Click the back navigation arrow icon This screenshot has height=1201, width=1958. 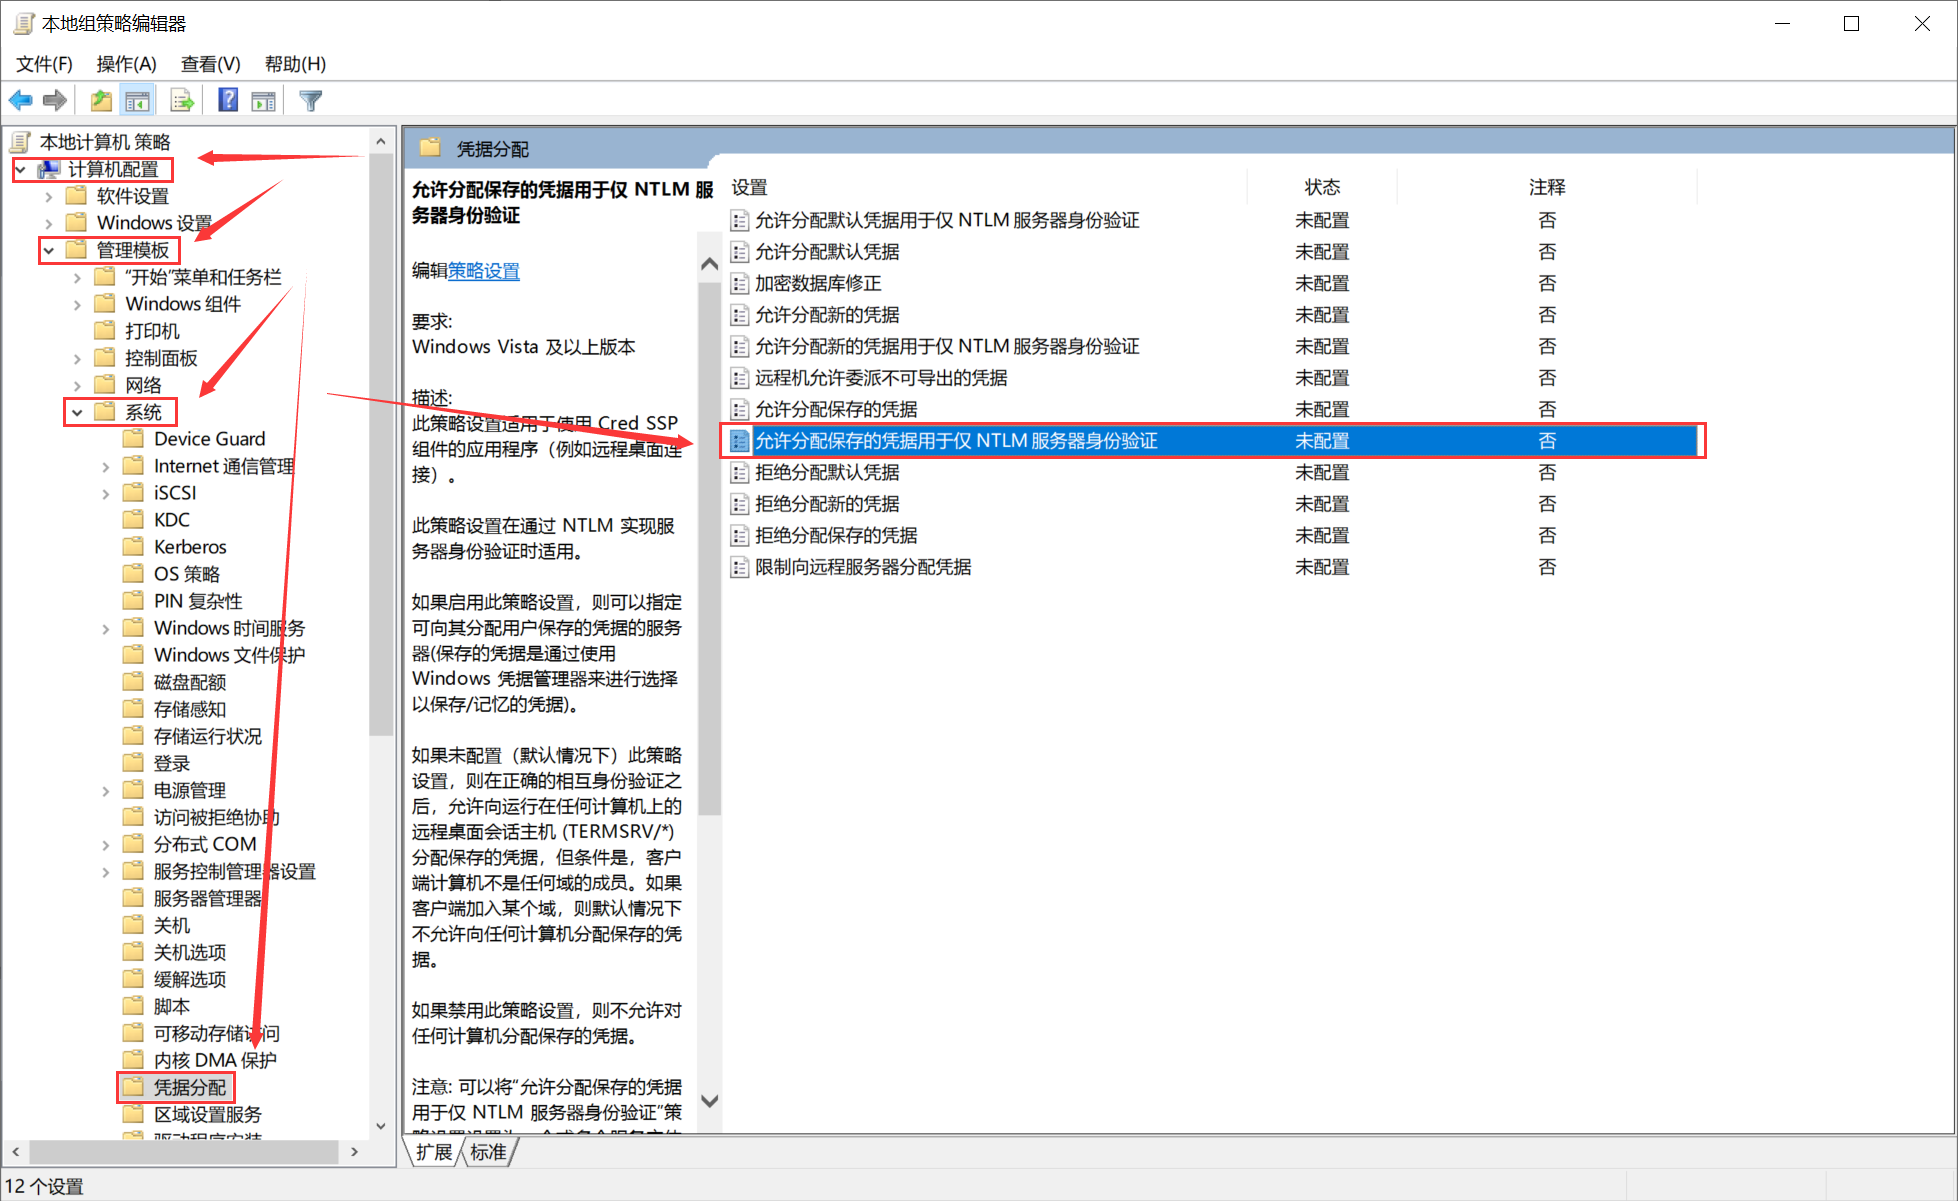pos(20,99)
